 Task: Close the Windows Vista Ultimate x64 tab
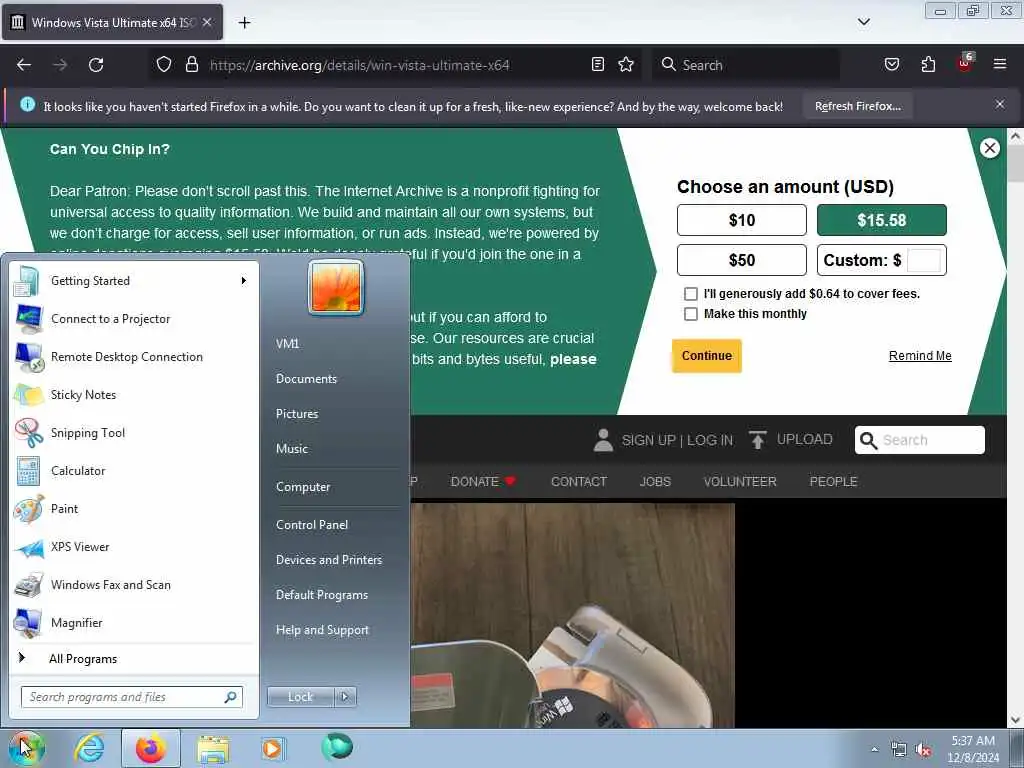pos(207,22)
